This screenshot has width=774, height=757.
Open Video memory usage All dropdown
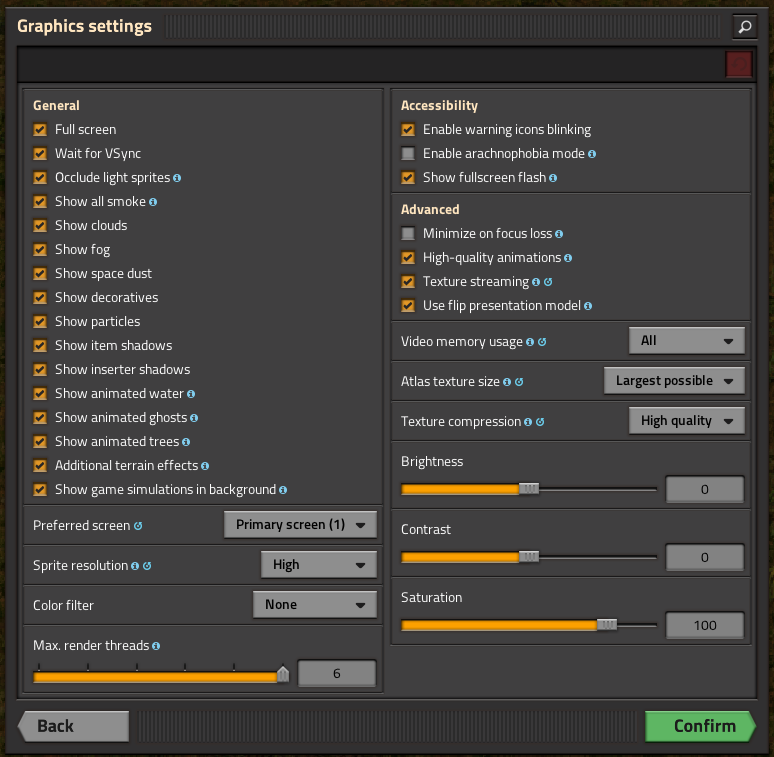point(687,341)
